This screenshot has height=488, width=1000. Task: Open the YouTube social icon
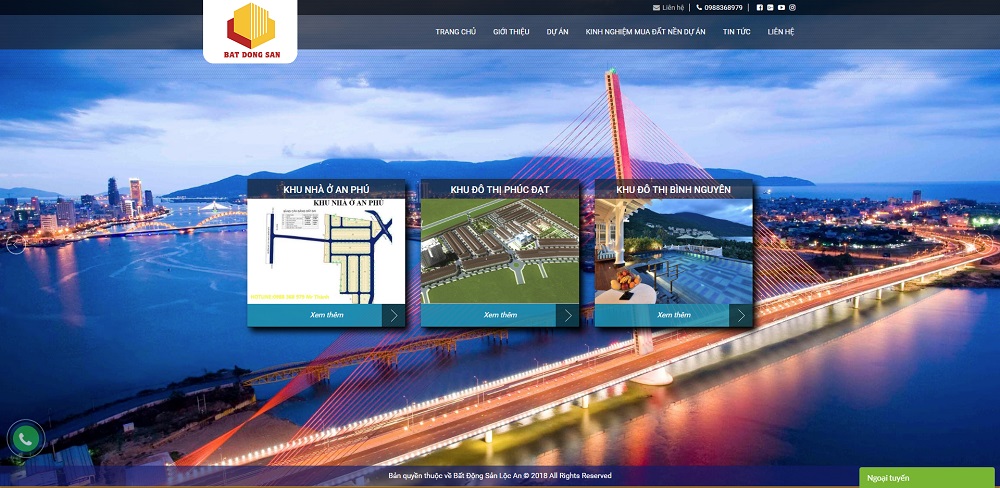(781, 8)
